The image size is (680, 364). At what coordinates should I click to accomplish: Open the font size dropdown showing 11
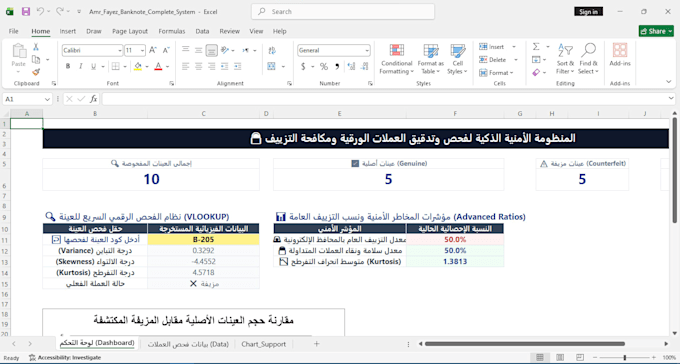[142, 51]
